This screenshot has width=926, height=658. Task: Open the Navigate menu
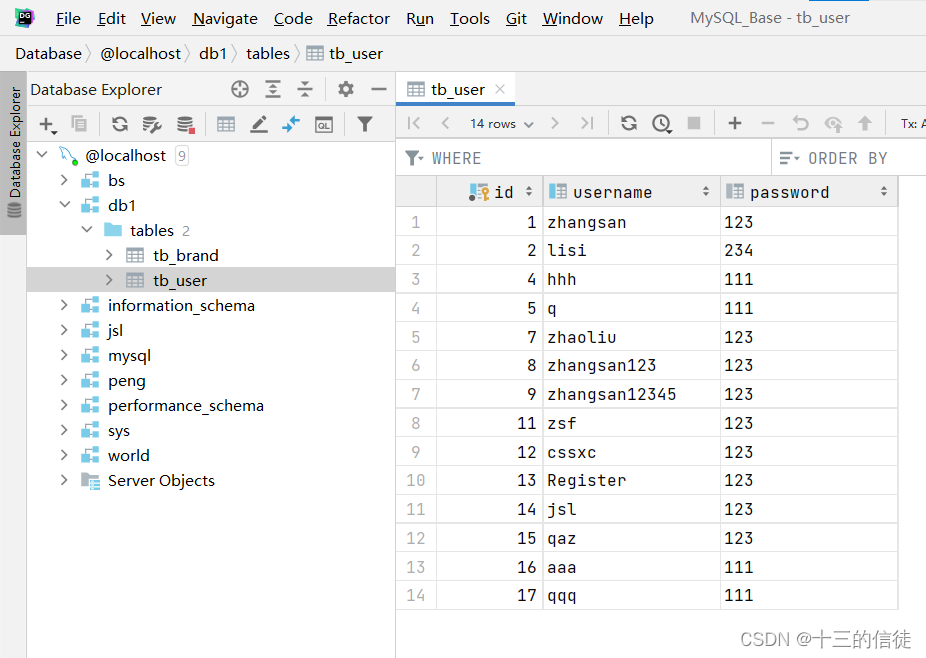225,18
